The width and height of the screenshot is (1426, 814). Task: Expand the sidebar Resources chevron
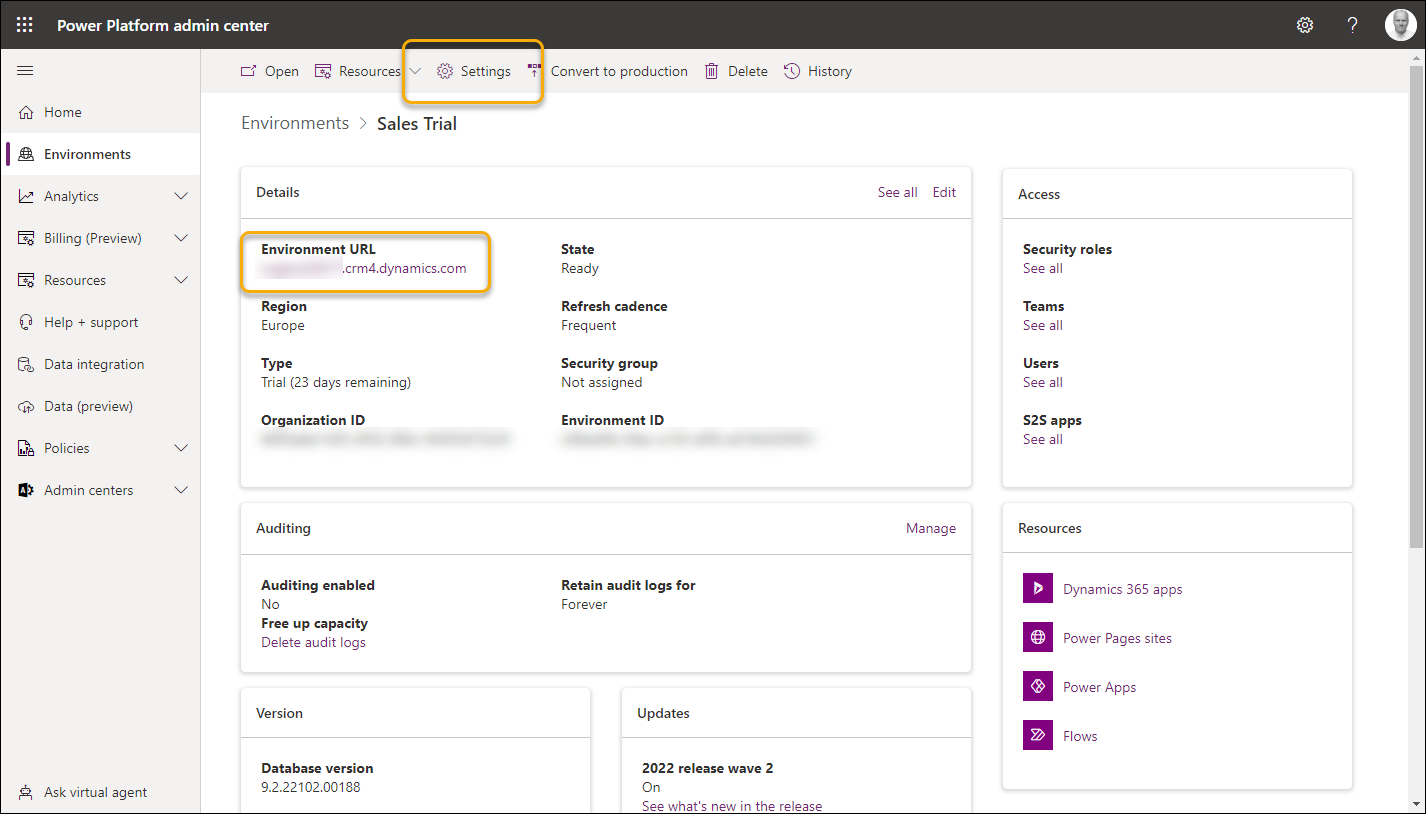click(x=181, y=280)
